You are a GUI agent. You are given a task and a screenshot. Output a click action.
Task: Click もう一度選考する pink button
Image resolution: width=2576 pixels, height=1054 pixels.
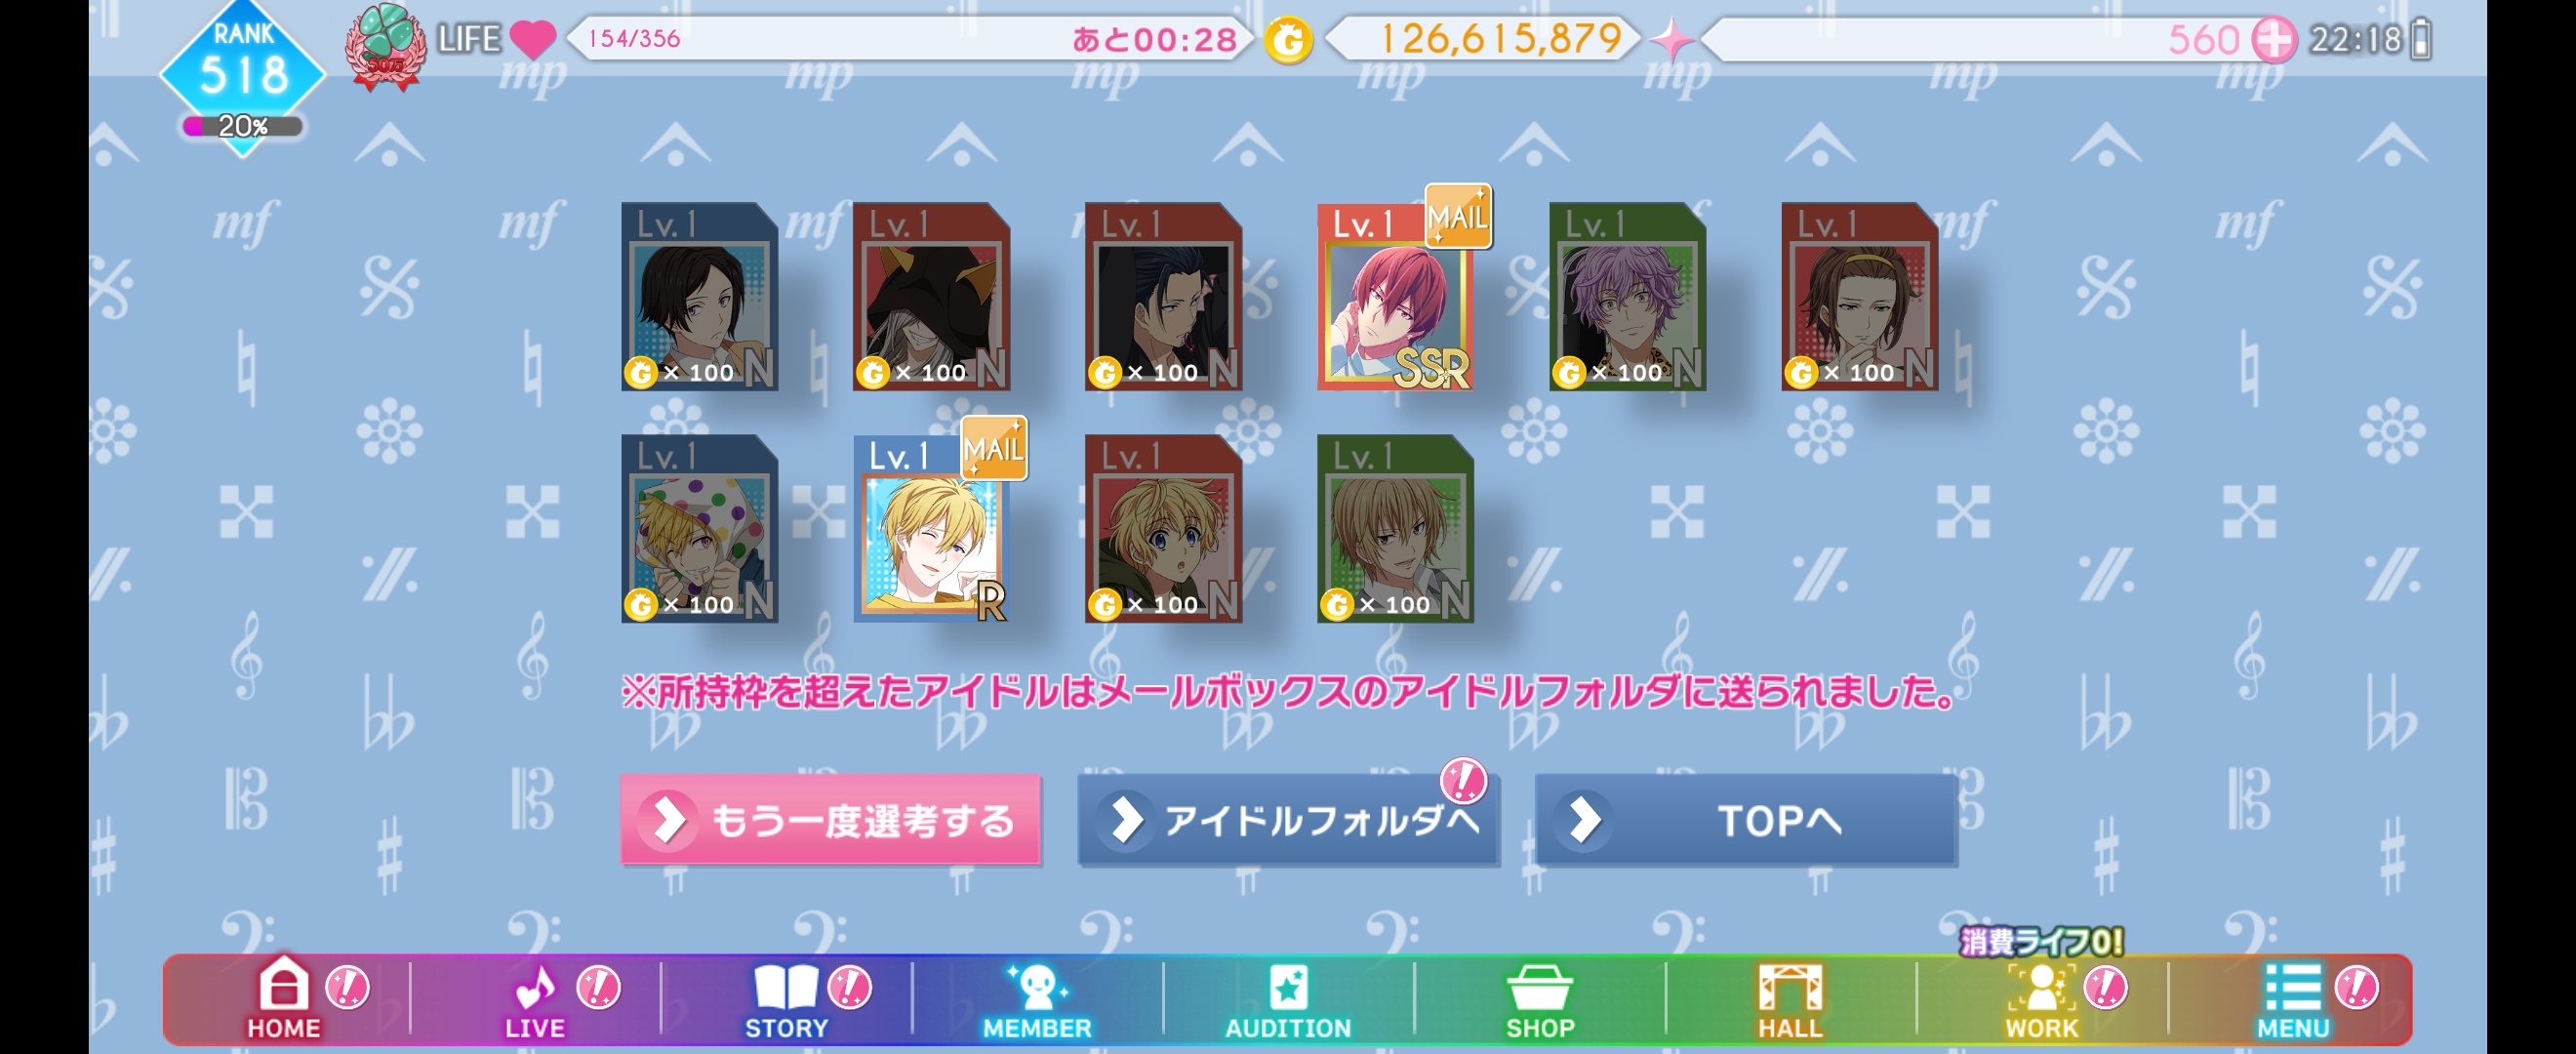(830, 820)
